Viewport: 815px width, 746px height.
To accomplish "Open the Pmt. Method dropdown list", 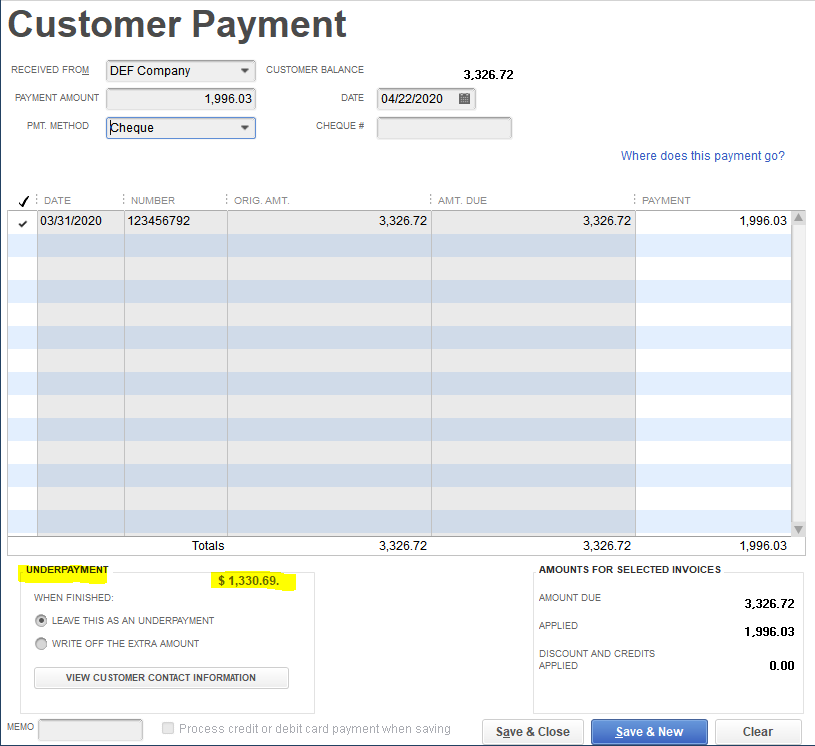I will pyautogui.click(x=245, y=128).
